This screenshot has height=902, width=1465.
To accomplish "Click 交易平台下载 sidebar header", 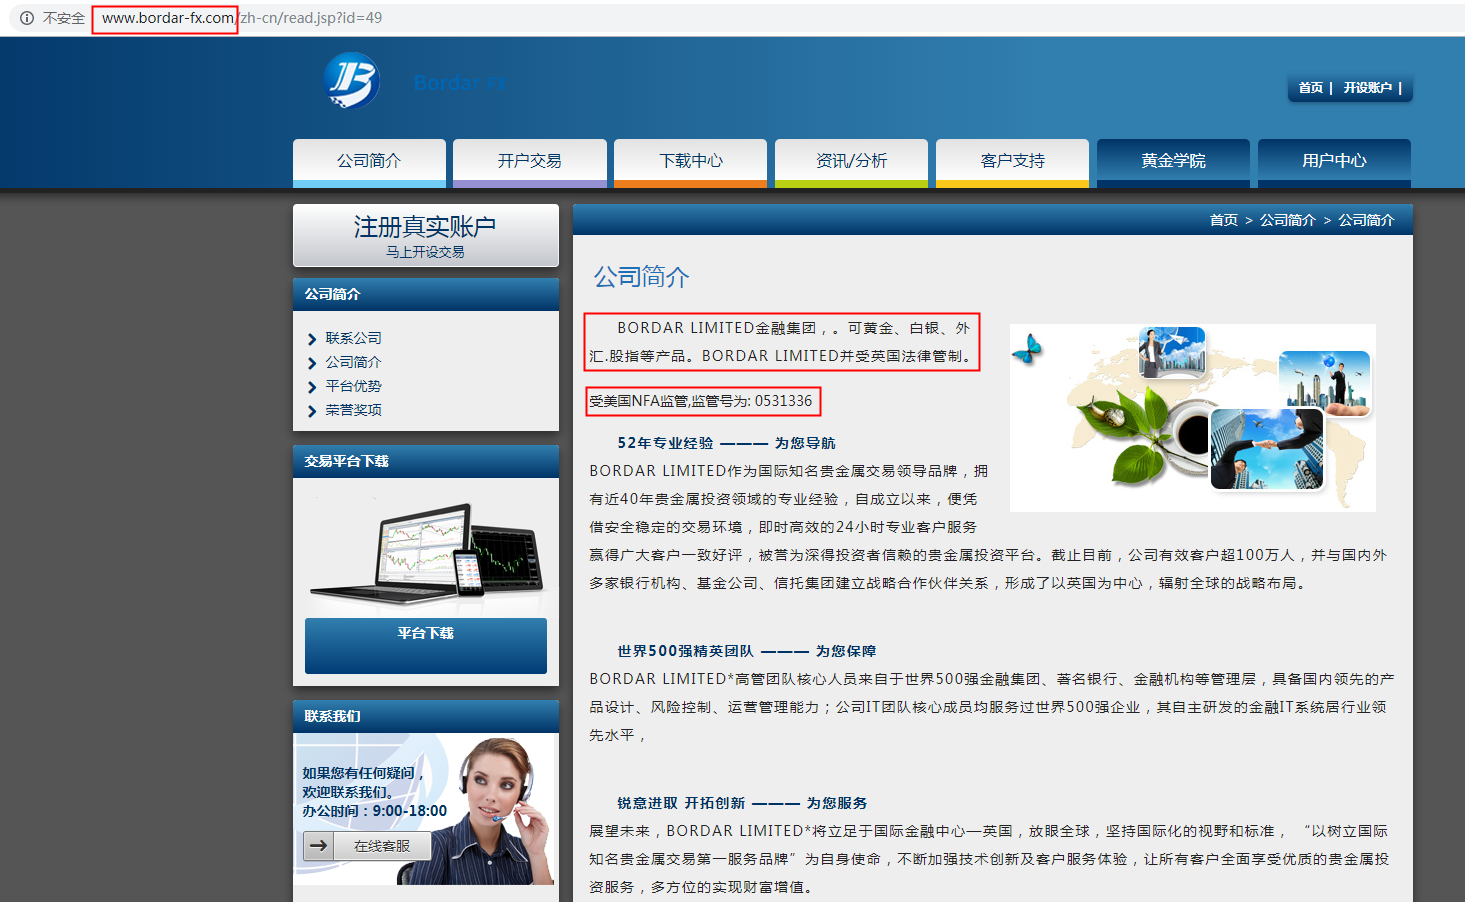I will pos(426,461).
